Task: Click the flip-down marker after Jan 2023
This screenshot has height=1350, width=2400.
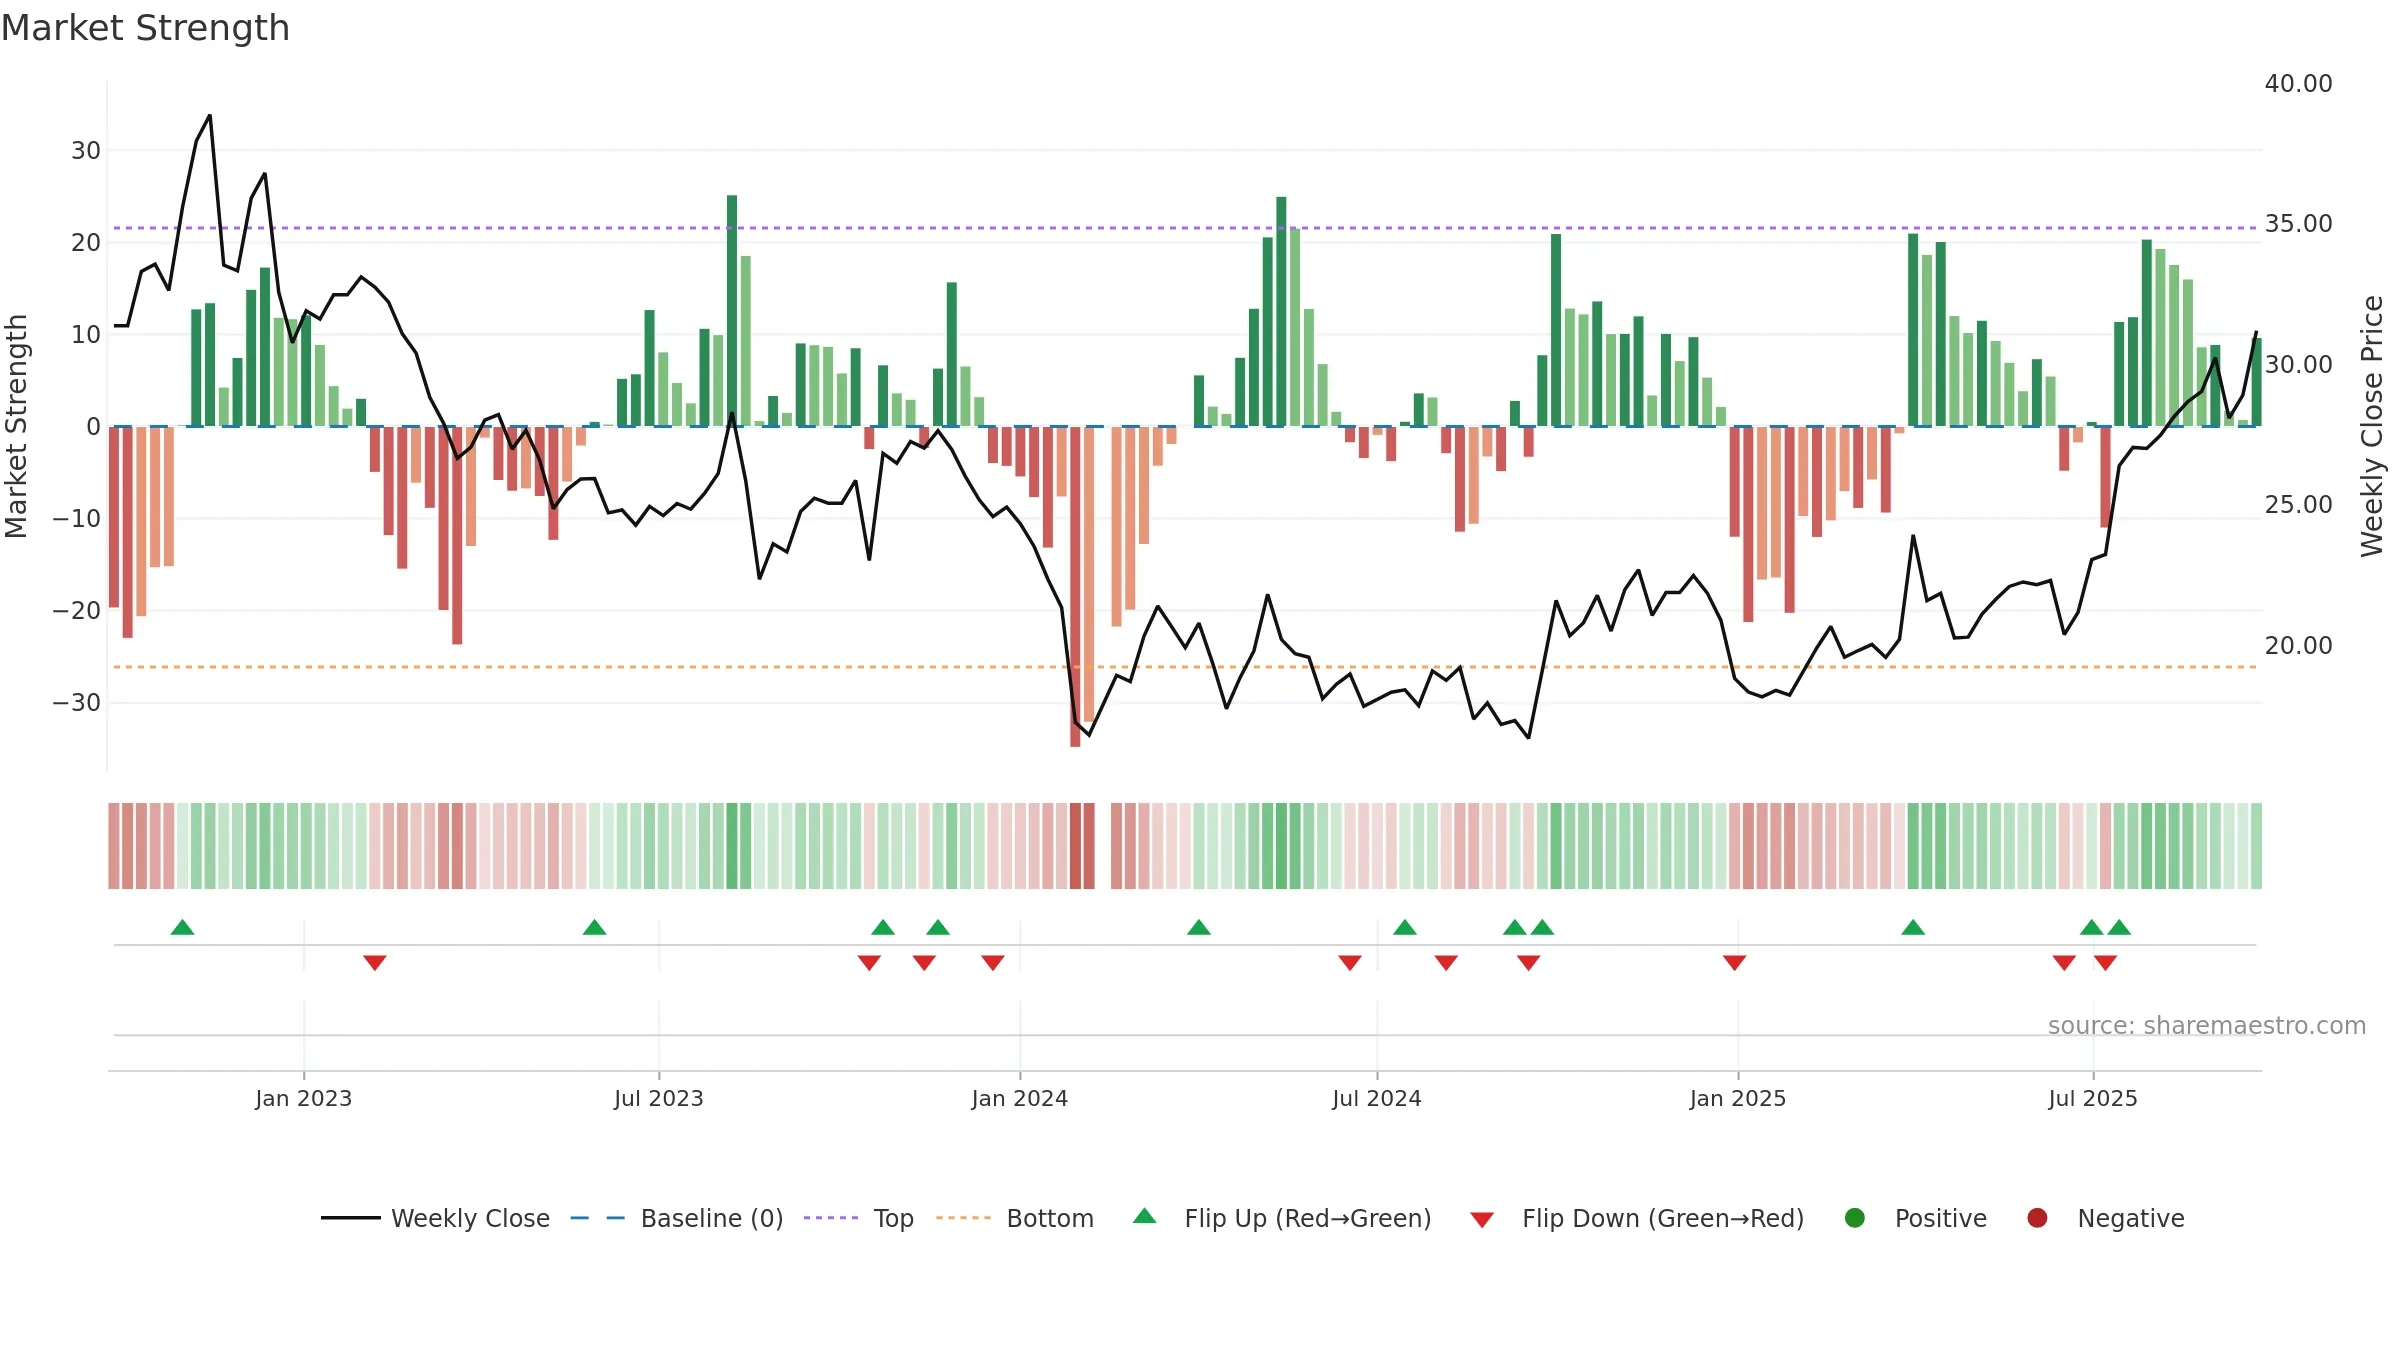Action: tap(375, 963)
